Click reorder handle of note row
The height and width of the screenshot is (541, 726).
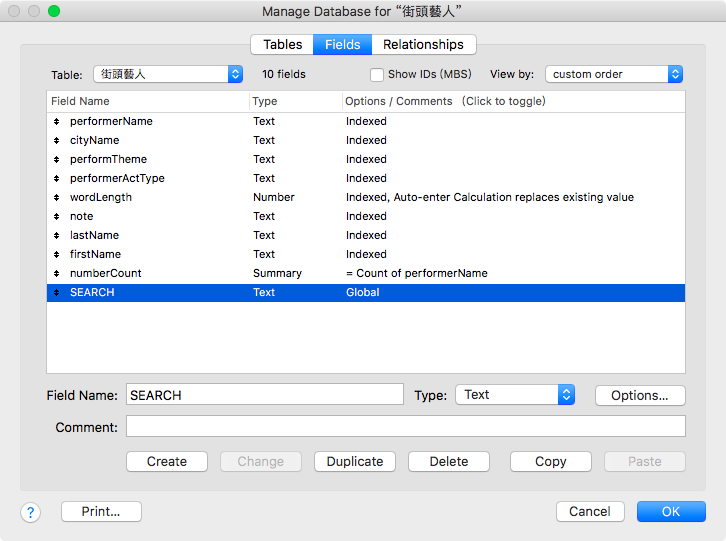[x=56, y=216]
